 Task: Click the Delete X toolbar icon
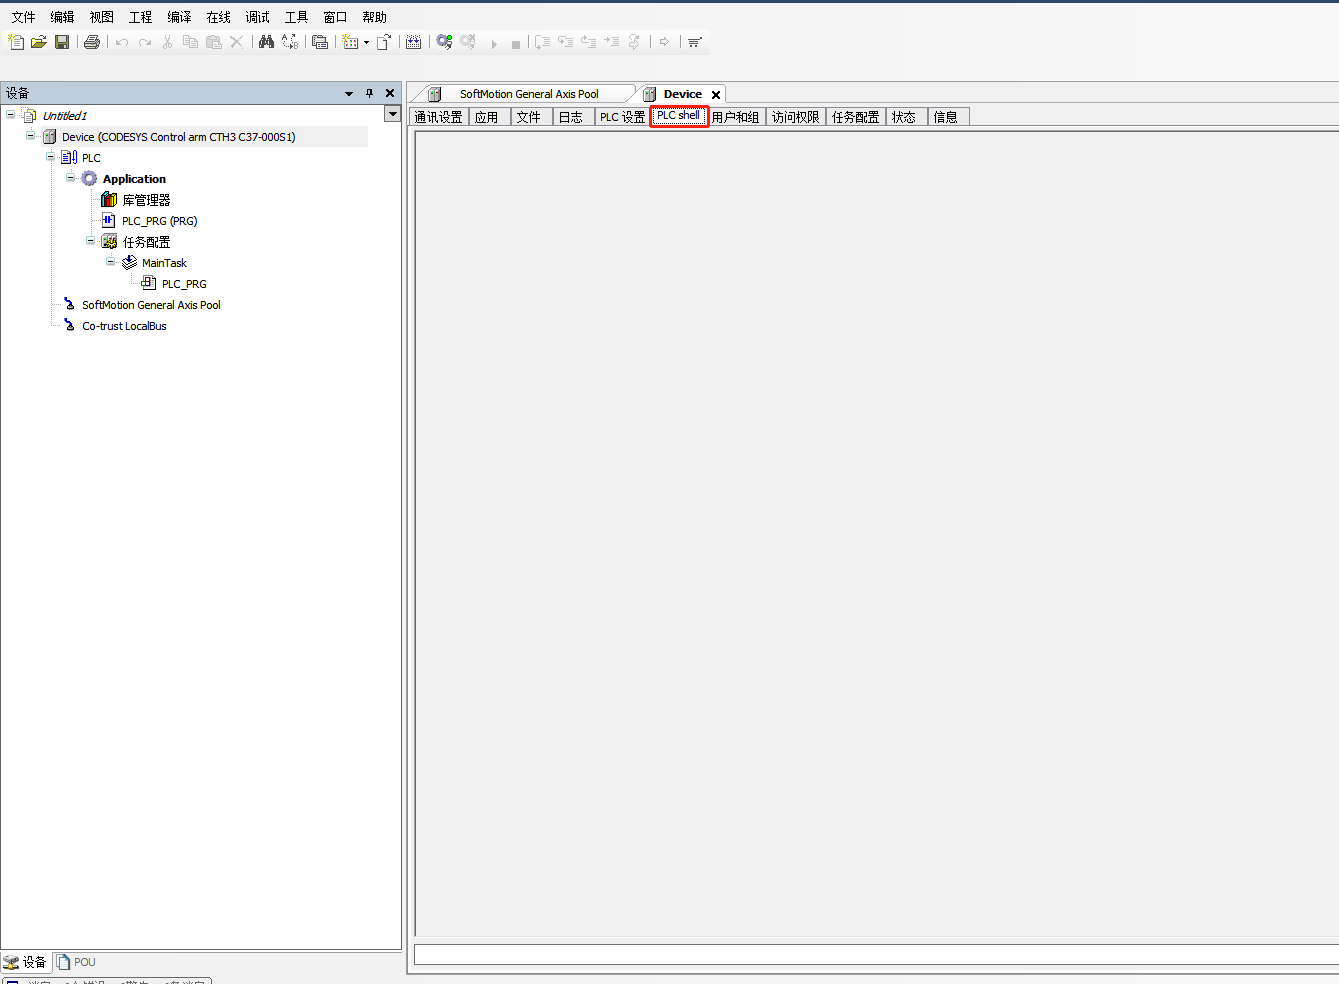236,42
